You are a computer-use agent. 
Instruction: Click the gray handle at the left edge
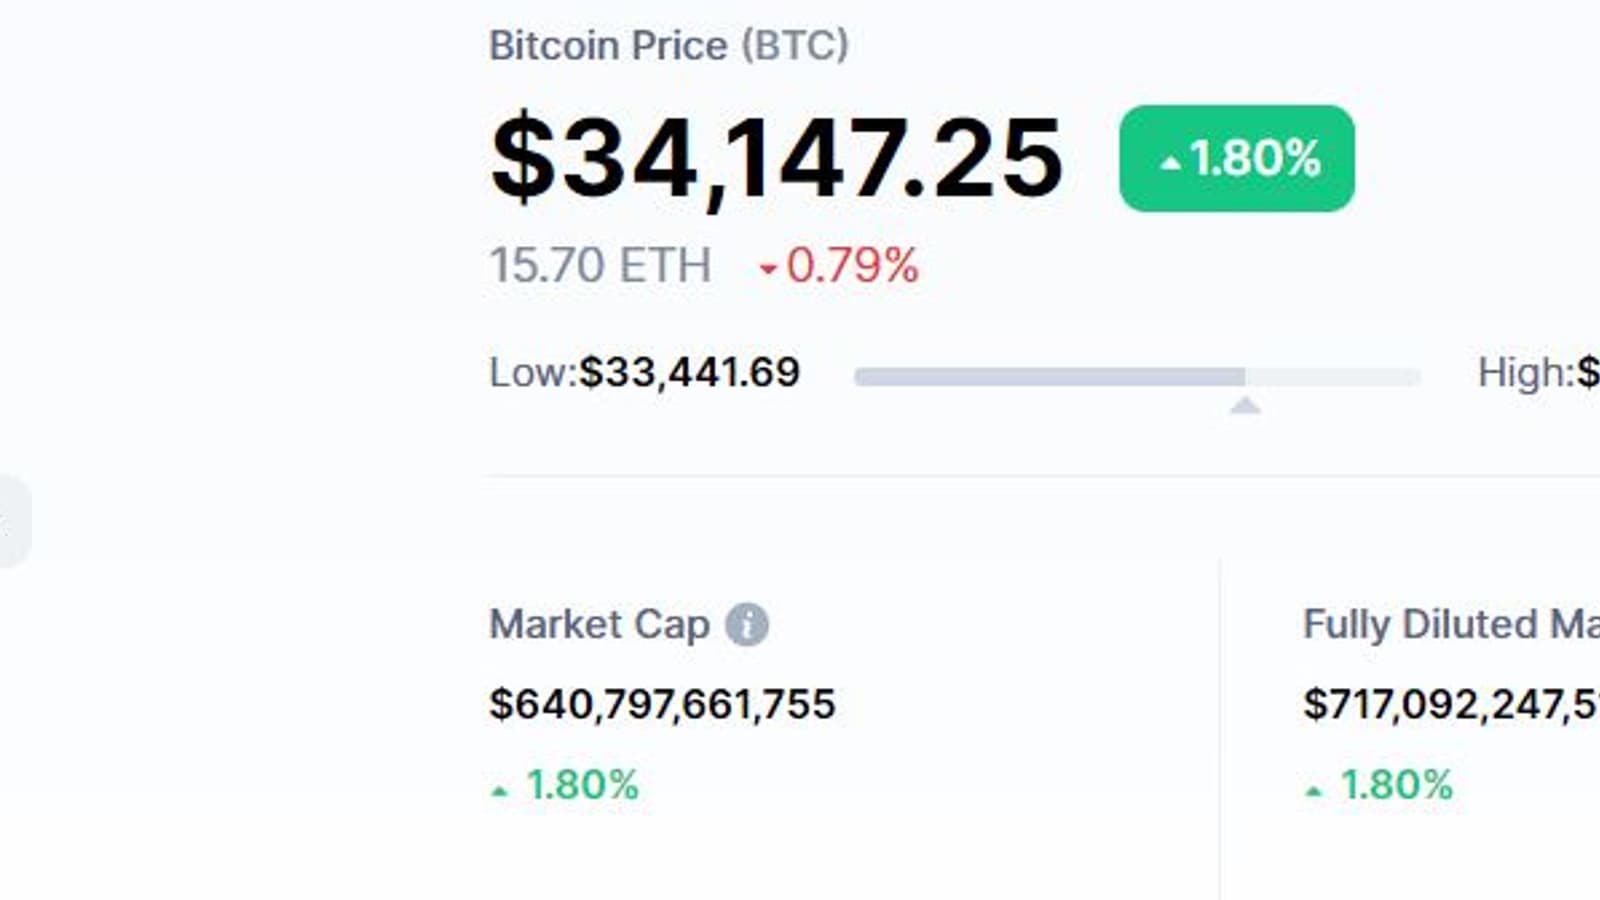(x=14, y=522)
